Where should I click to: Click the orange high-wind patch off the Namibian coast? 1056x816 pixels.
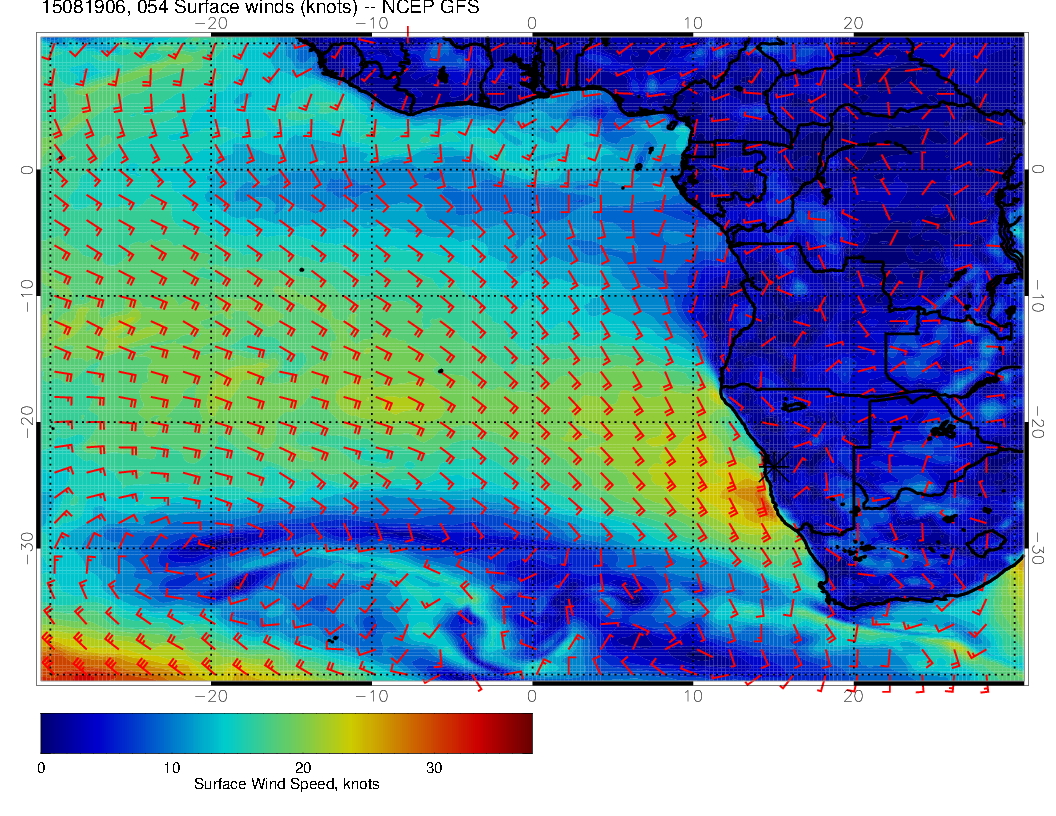748,497
